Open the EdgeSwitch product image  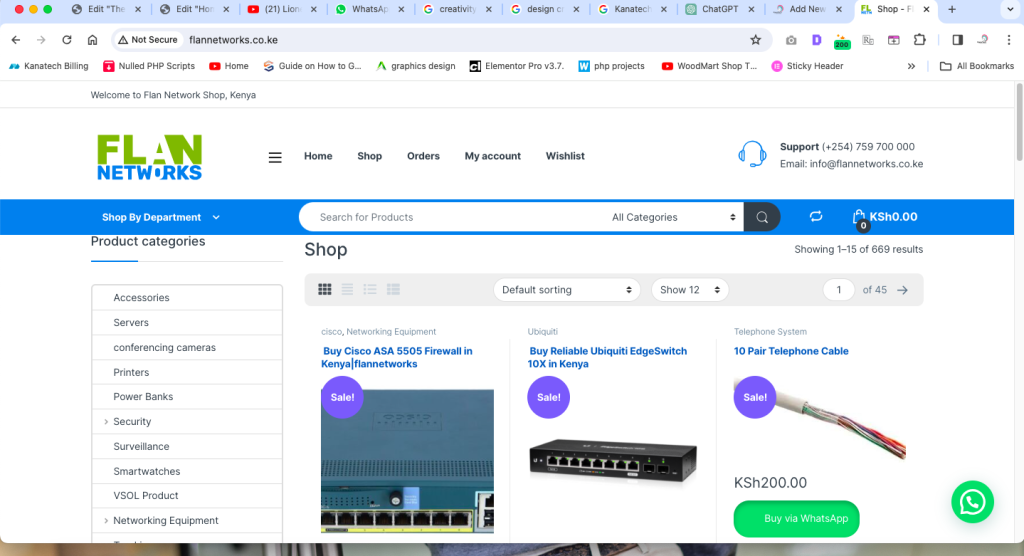coord(613,461)
